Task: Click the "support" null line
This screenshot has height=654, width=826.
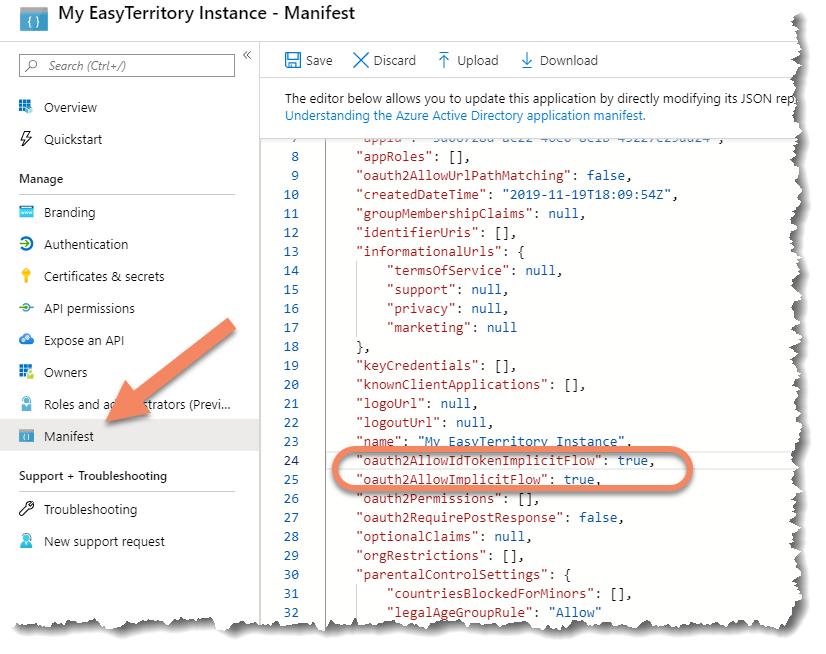Action: 448,289
